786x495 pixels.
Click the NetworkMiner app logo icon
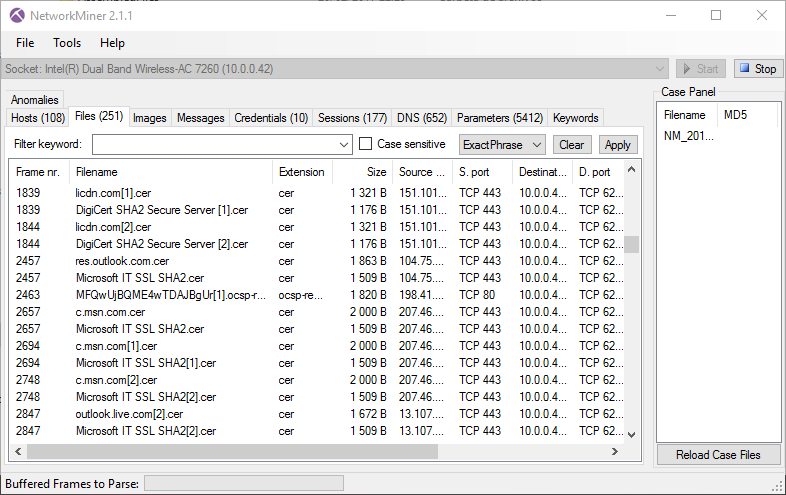tap(17, 15)
